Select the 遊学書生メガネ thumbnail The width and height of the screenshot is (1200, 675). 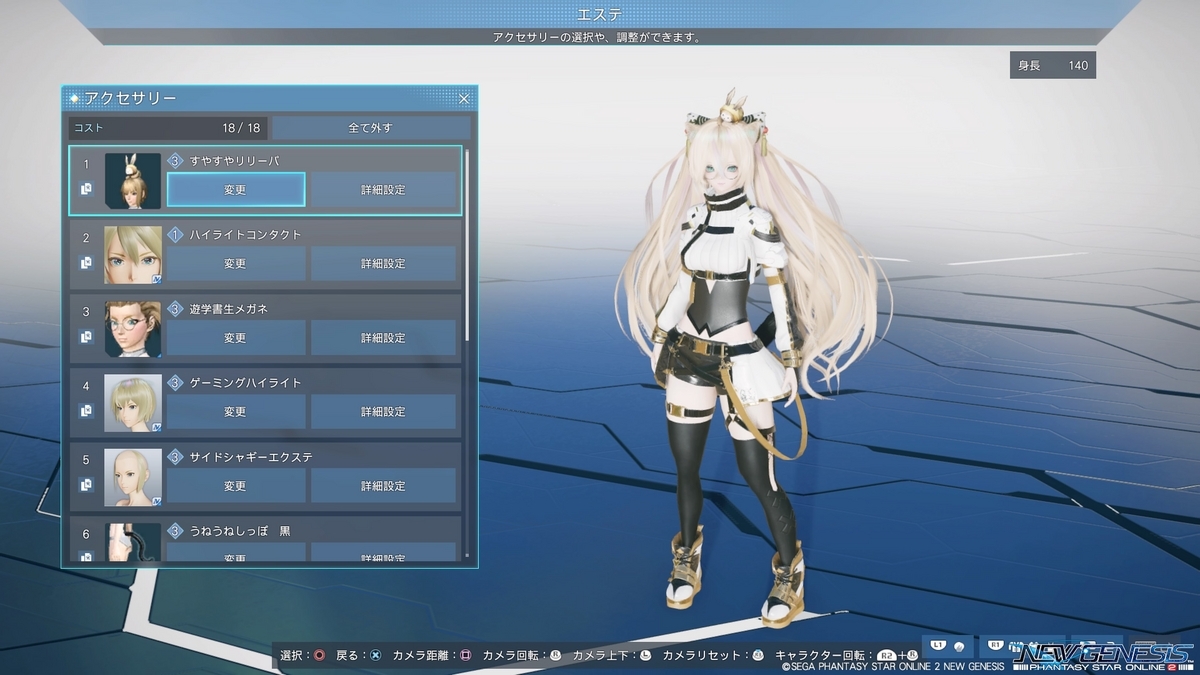pos(132,329)
